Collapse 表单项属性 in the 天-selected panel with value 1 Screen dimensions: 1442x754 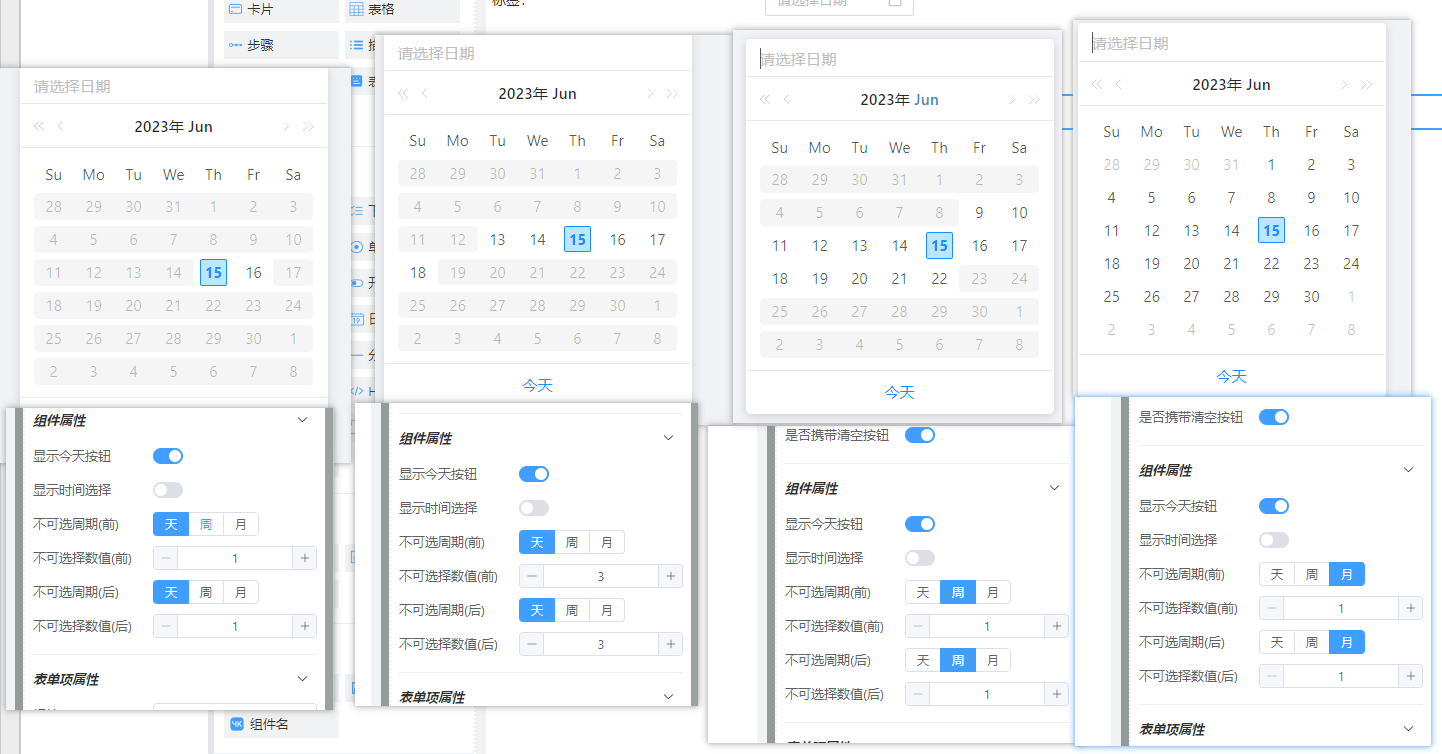(x=303, y=679)
